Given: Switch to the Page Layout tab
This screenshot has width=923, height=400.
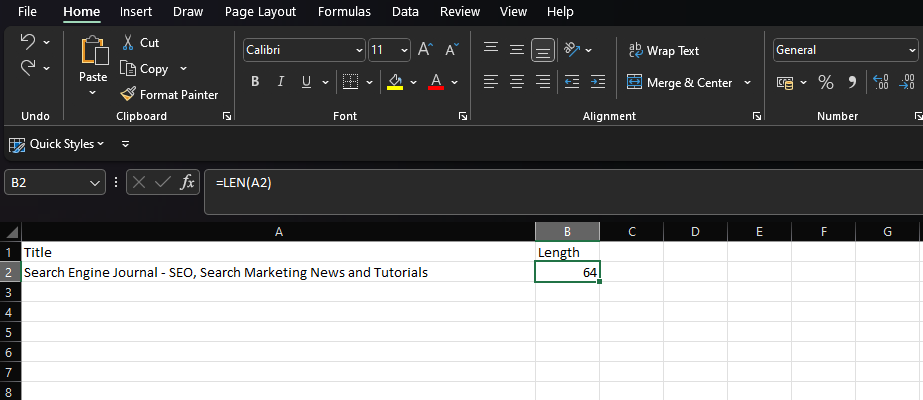Looking at the screenshot, I should point(260,12).
